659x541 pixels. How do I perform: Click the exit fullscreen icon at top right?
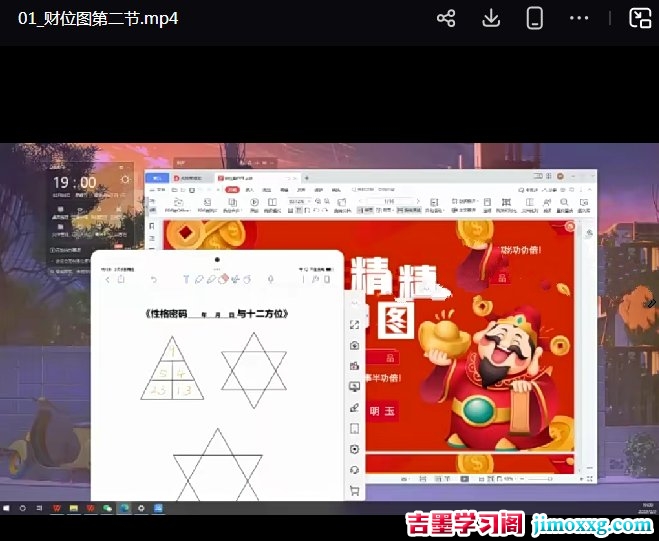(x=639, y=18)
